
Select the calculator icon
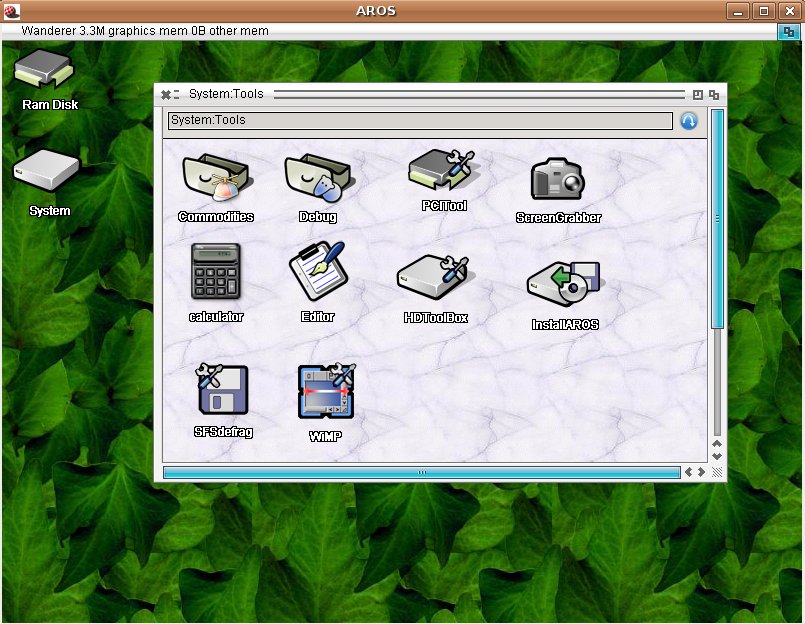click(x=215, y=272)
